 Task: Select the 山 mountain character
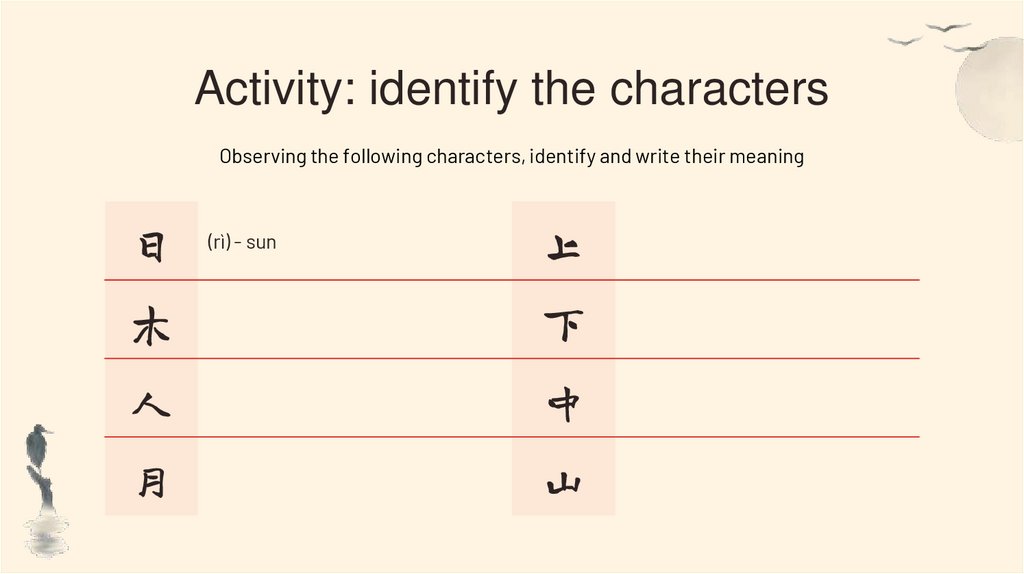(x=563, y=485)
